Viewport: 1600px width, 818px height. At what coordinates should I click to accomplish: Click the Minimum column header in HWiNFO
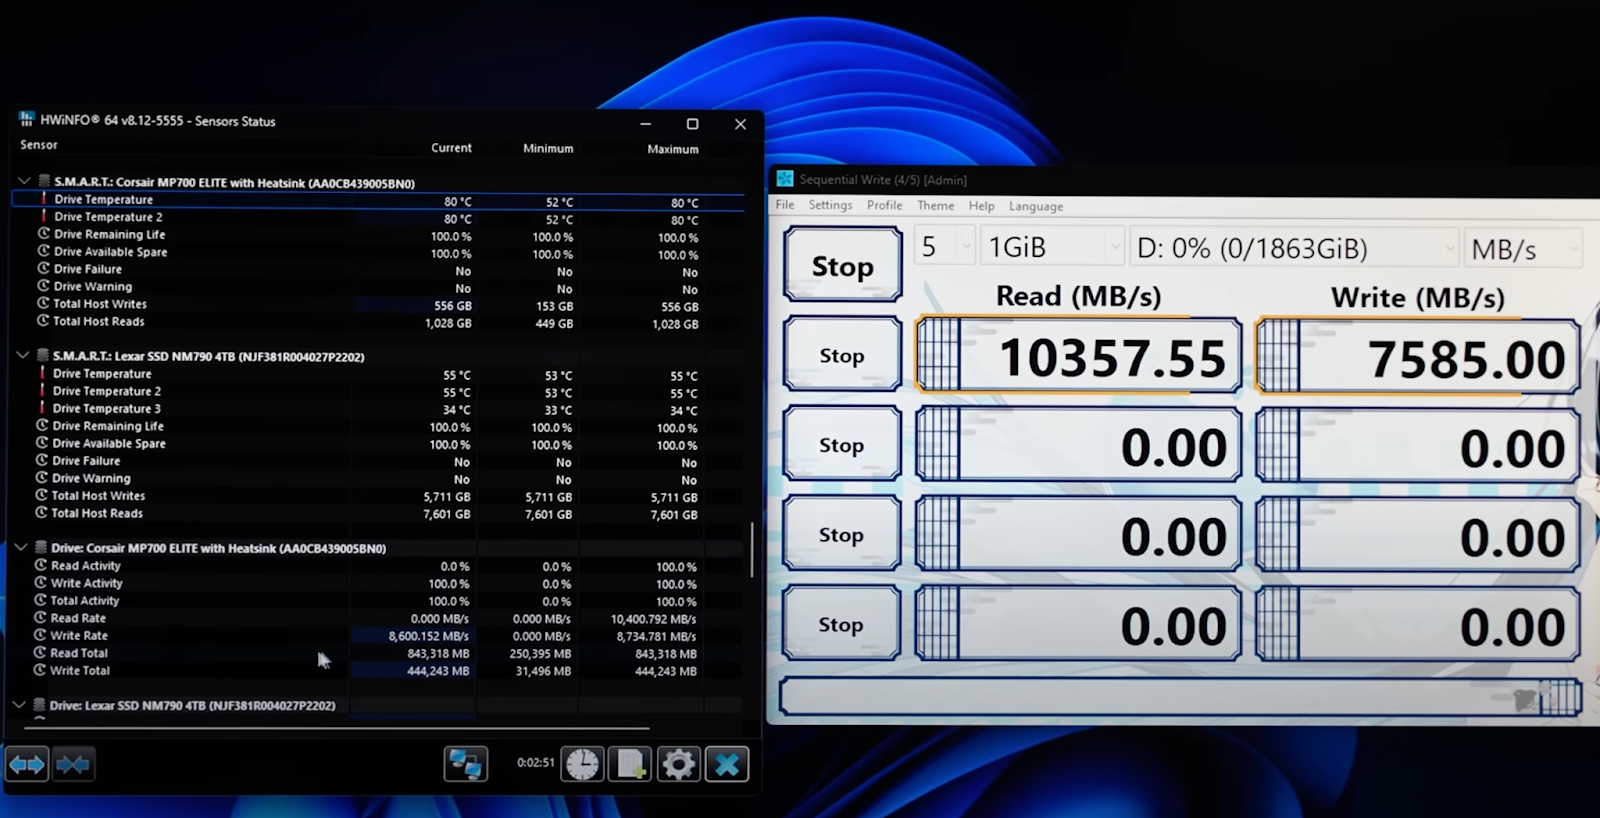coord(548,148)
